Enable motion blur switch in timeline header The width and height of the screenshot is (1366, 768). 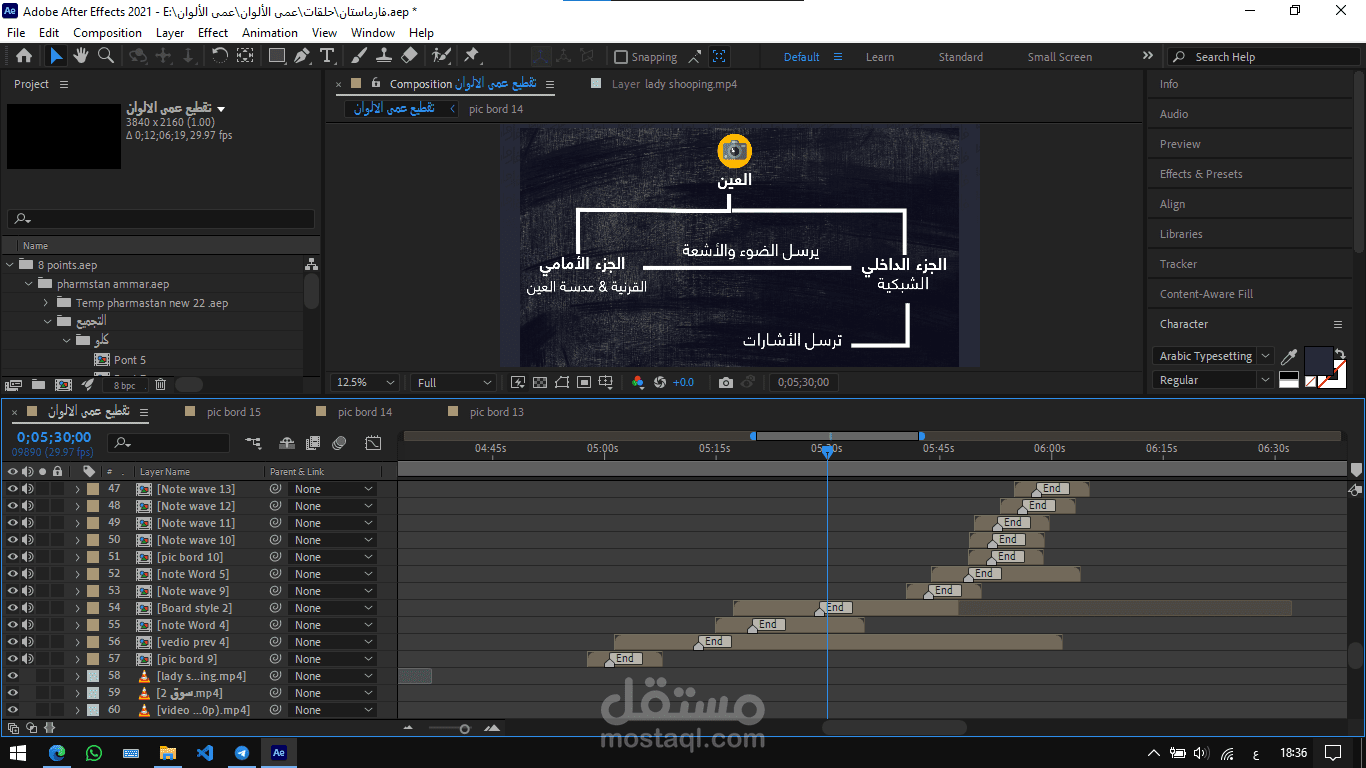click(340, 442)
